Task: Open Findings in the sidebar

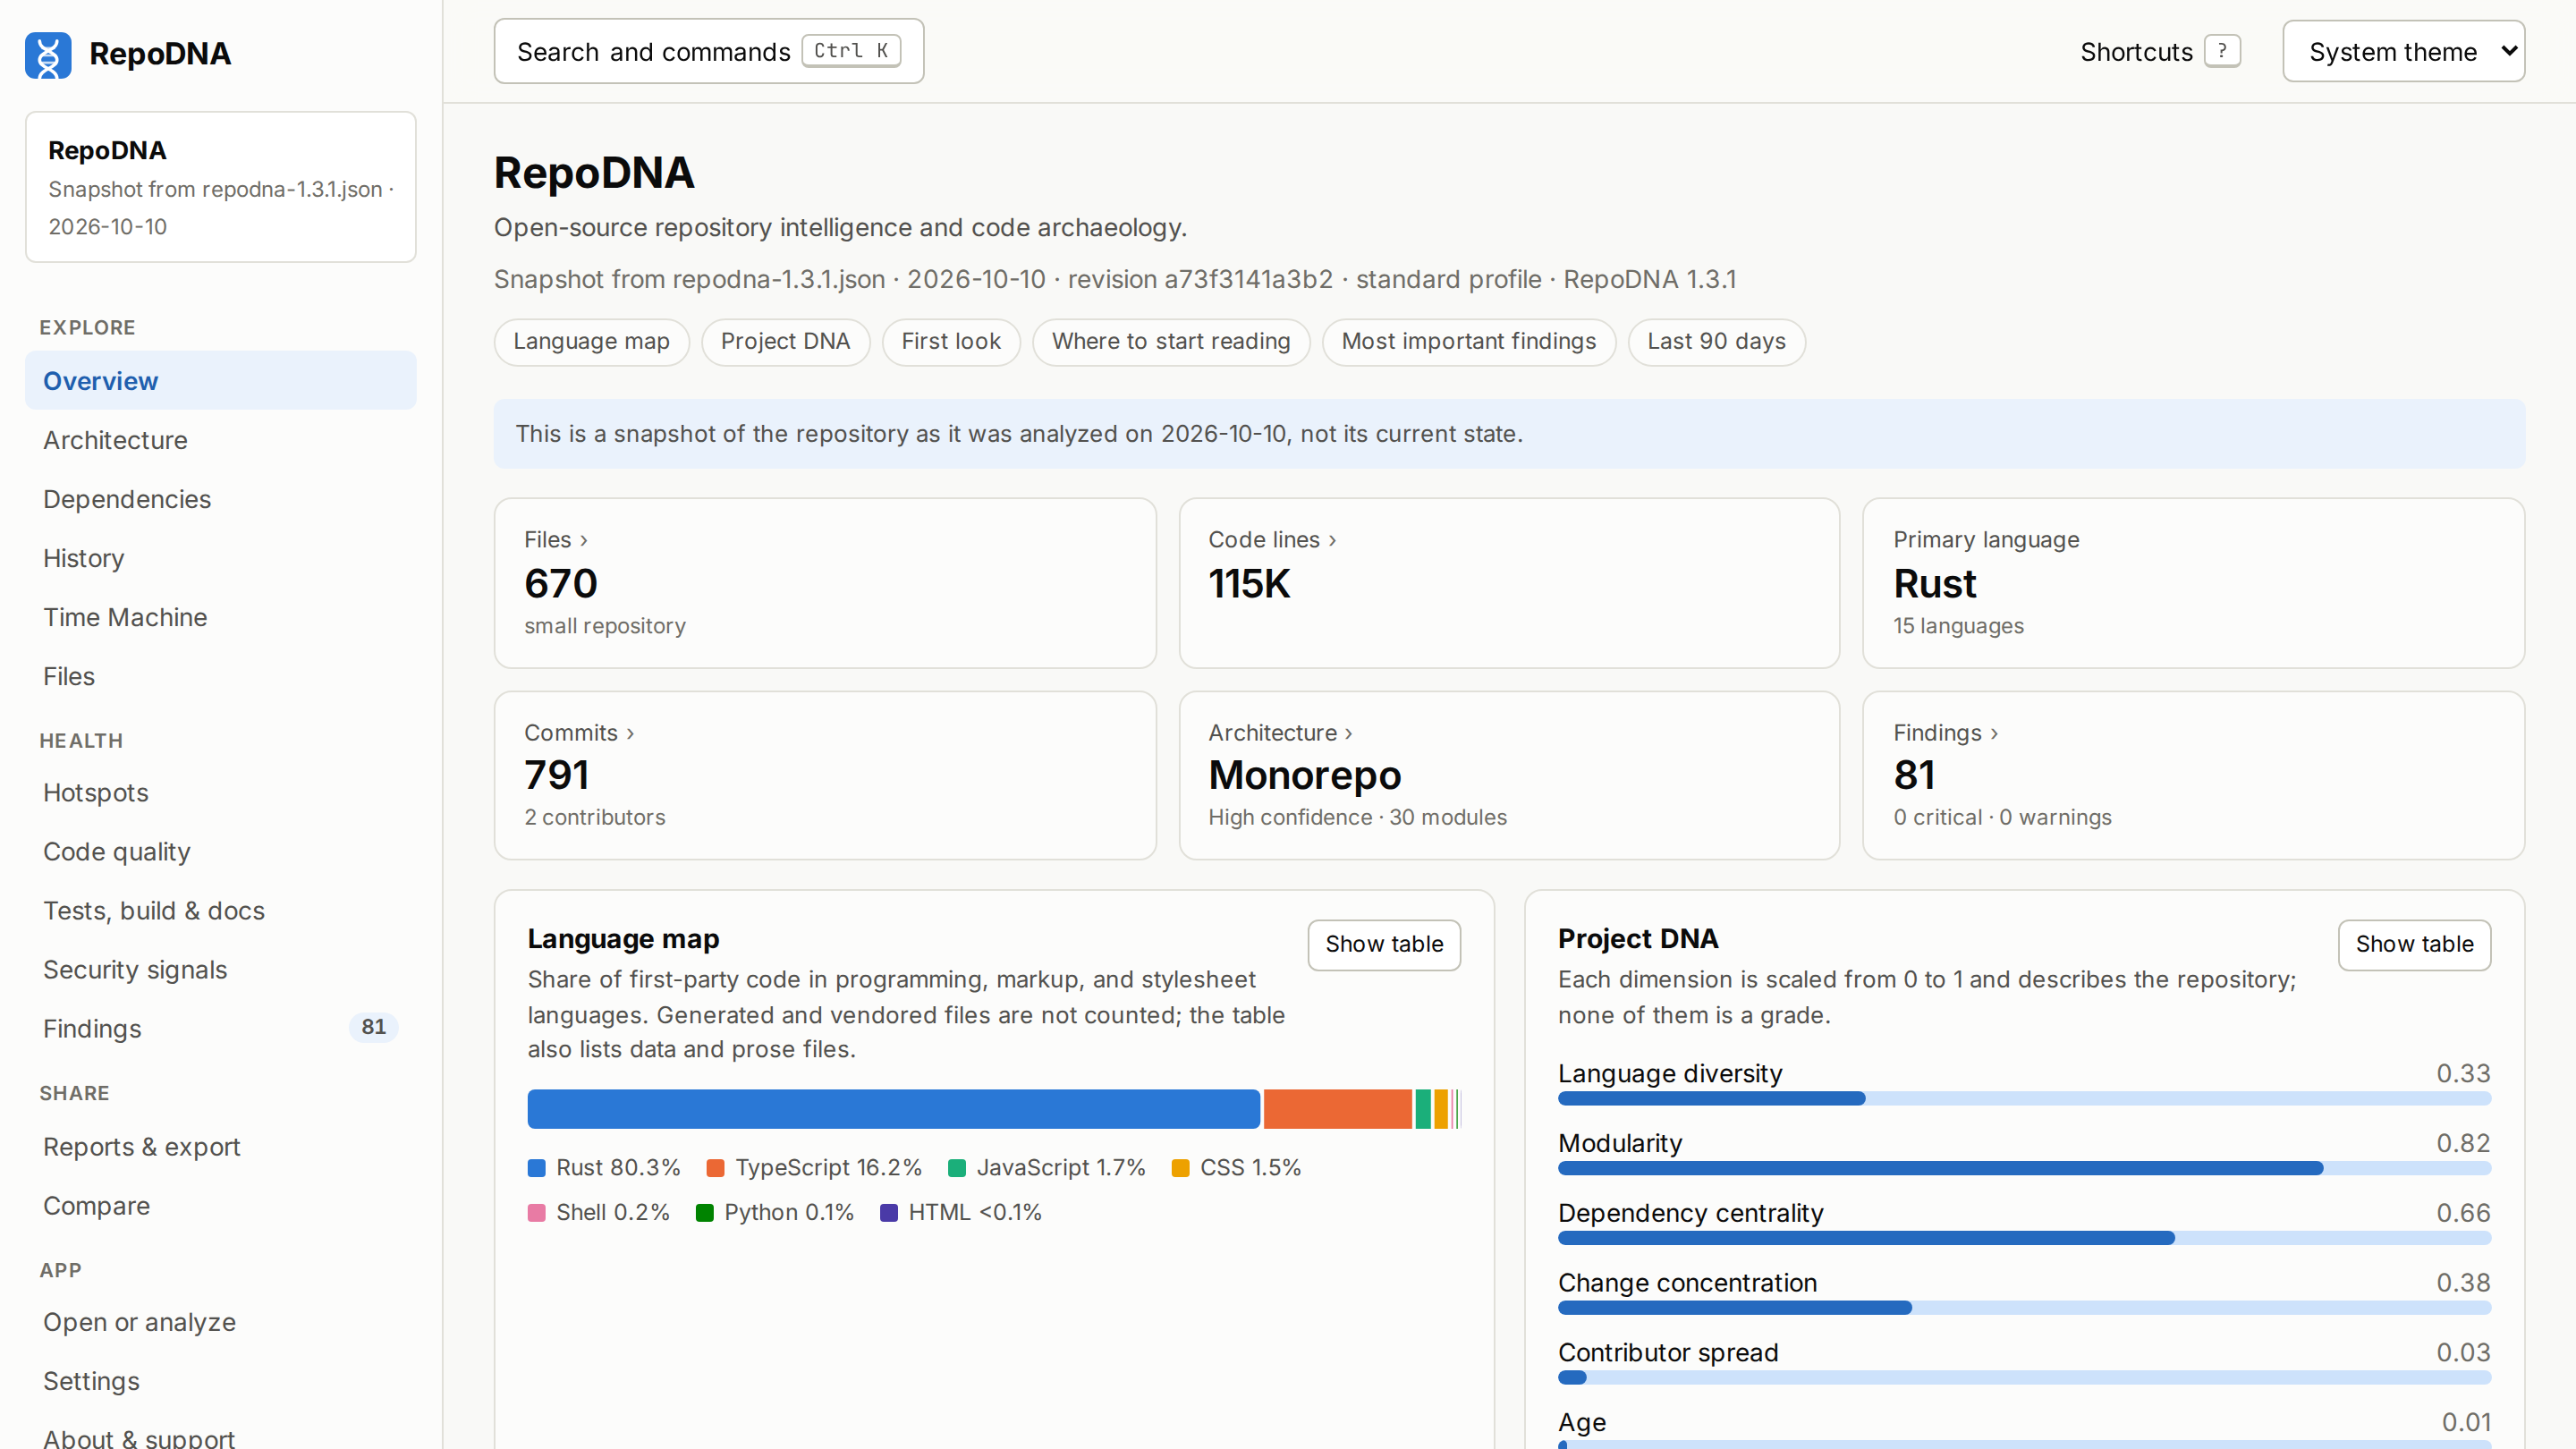Action: click(220, 1028)
